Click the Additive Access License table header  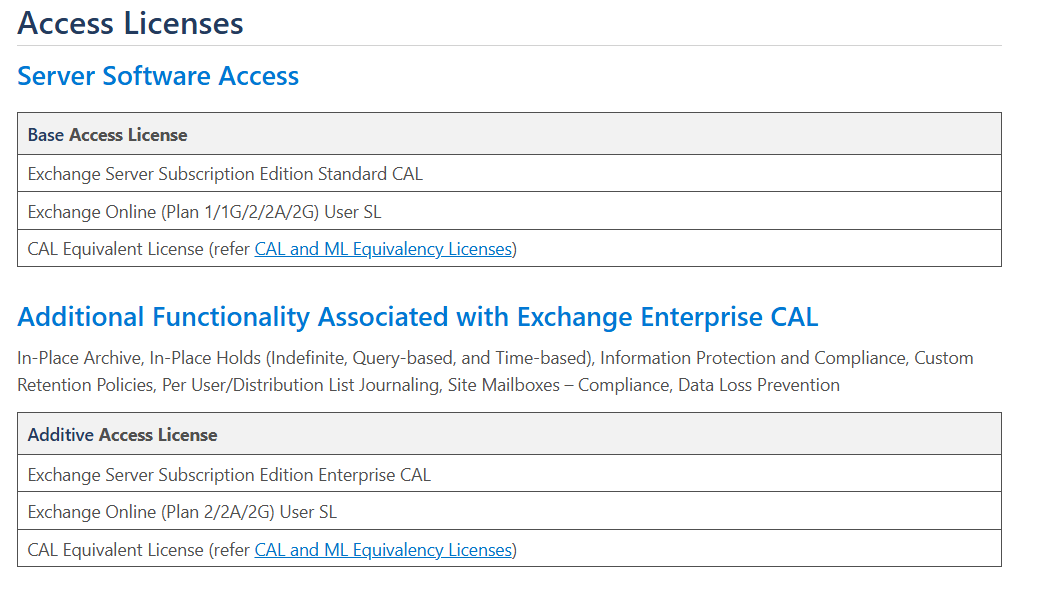[x=122, y=435]
